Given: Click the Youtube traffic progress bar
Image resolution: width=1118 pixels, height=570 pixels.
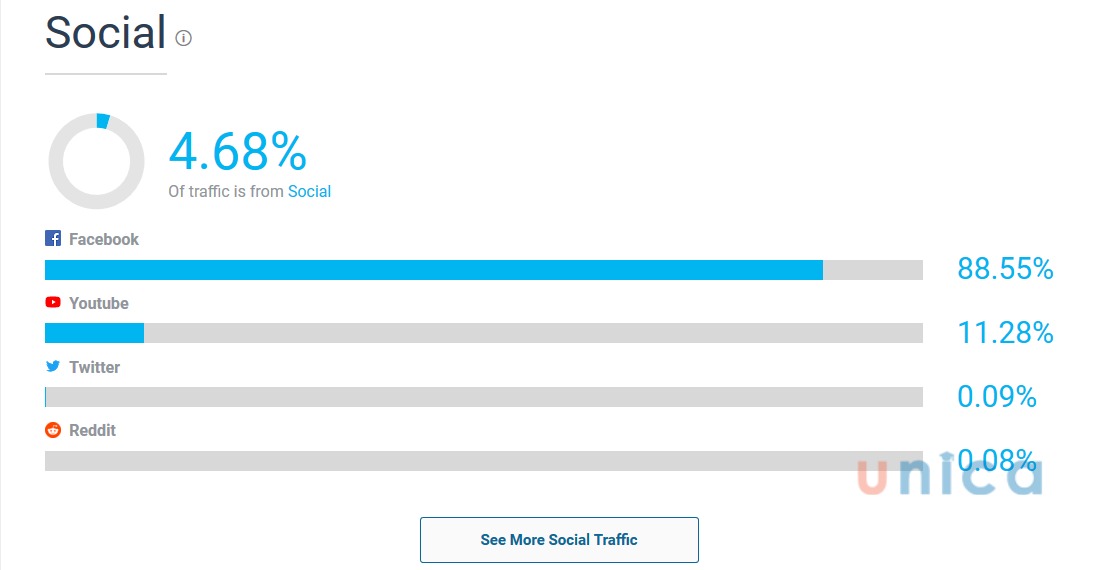Looking at the screenshot, I should click(x=483, y=333).
